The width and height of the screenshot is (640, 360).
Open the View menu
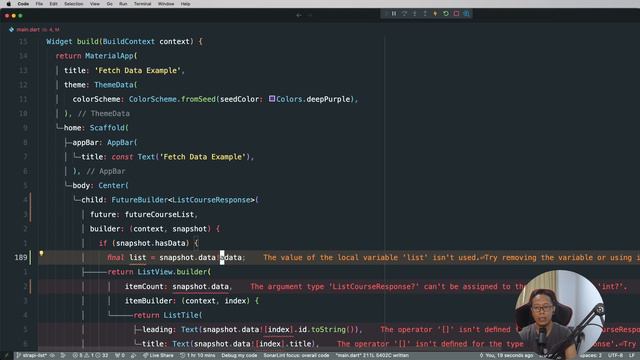[x=95, y=4]
